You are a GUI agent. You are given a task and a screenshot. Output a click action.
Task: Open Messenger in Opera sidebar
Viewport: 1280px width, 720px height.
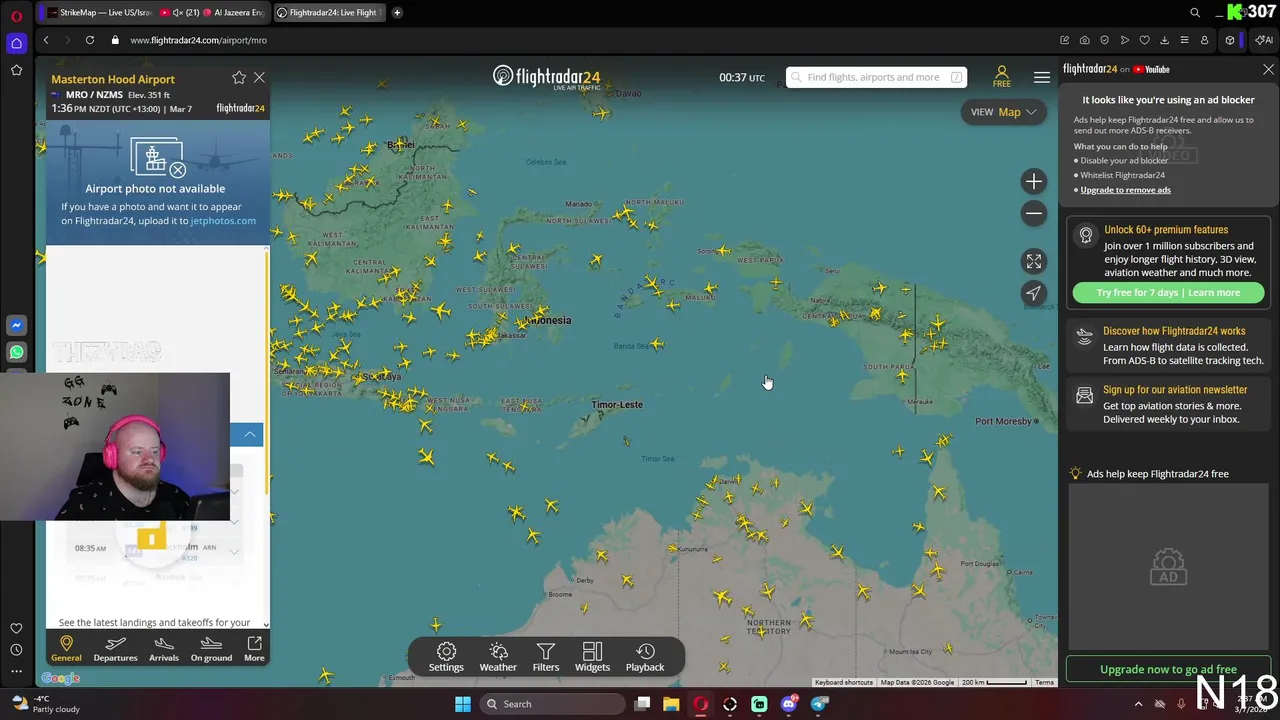pos(16,325)
